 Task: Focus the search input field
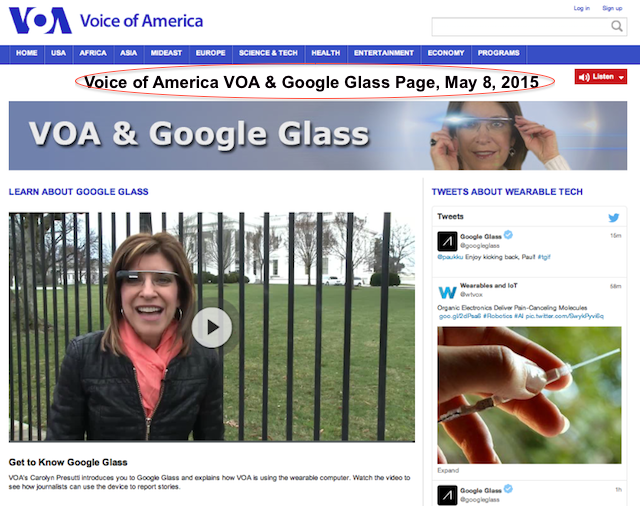coord(521,27)
